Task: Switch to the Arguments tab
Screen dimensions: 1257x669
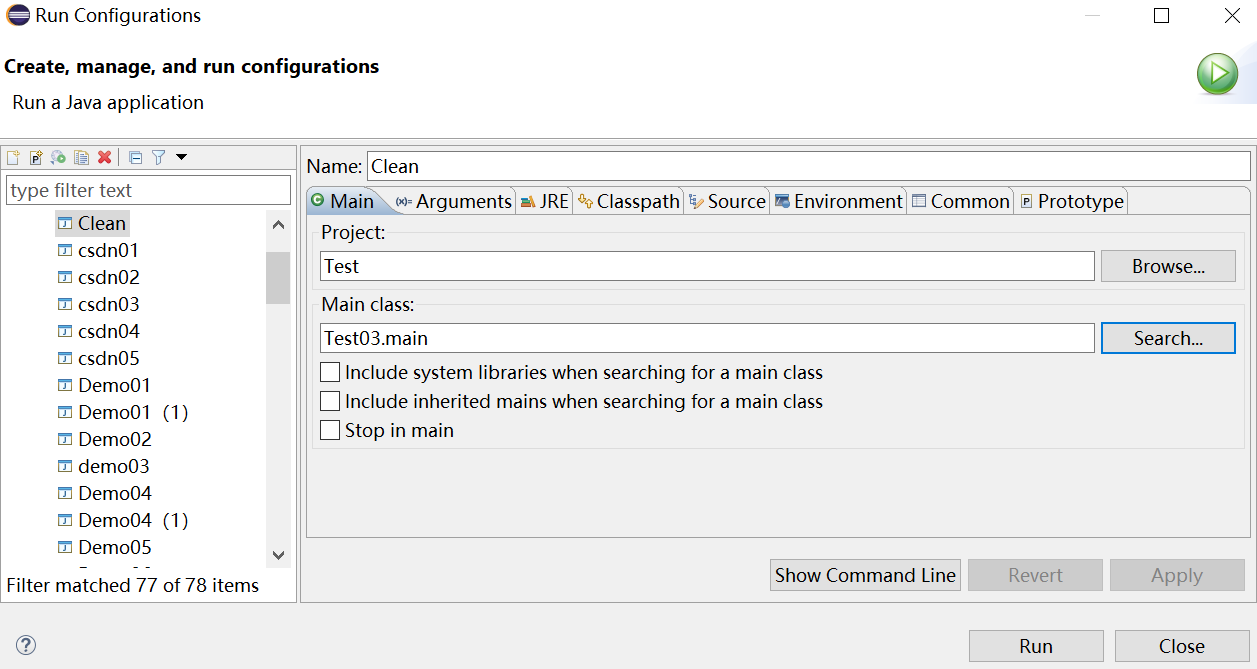Action: pos(454,201)
